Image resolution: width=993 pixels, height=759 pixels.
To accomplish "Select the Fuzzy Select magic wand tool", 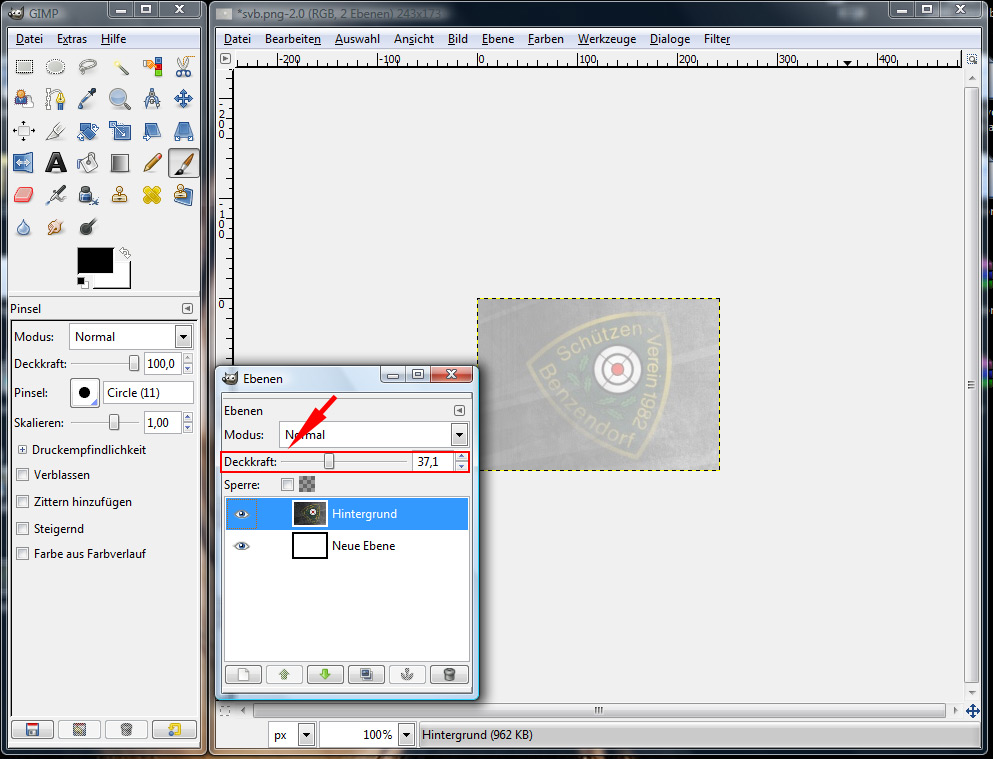I will (x=120, y=66).
